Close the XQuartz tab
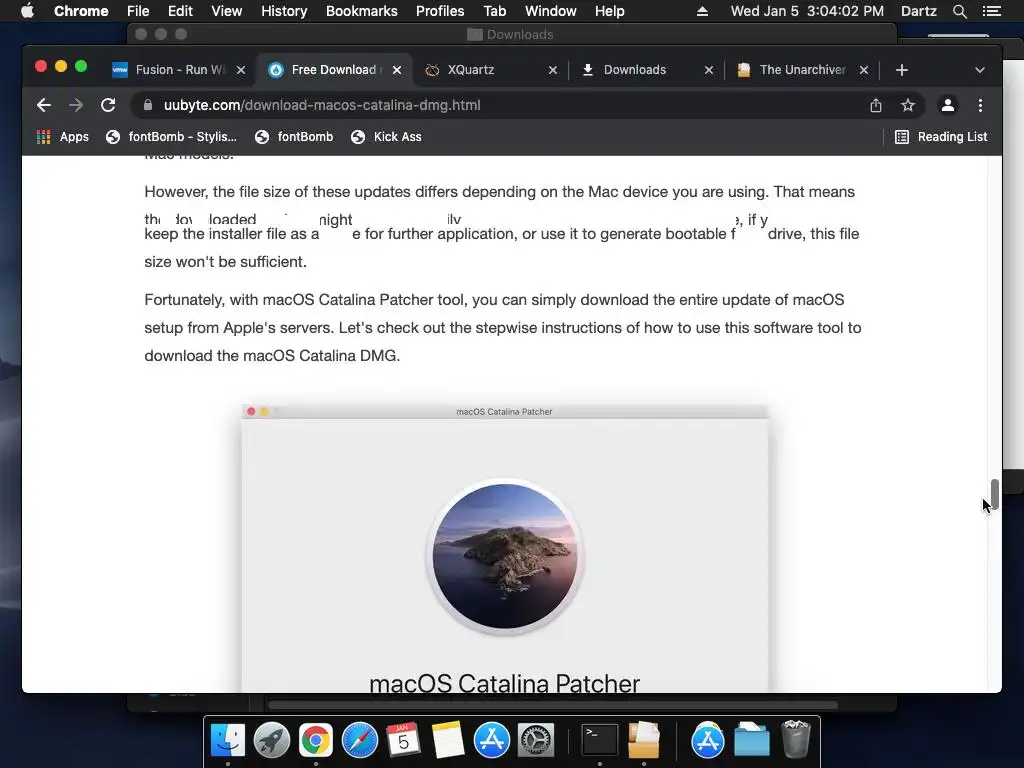Viewport: 1024px width, 768px height. [553, 70]
